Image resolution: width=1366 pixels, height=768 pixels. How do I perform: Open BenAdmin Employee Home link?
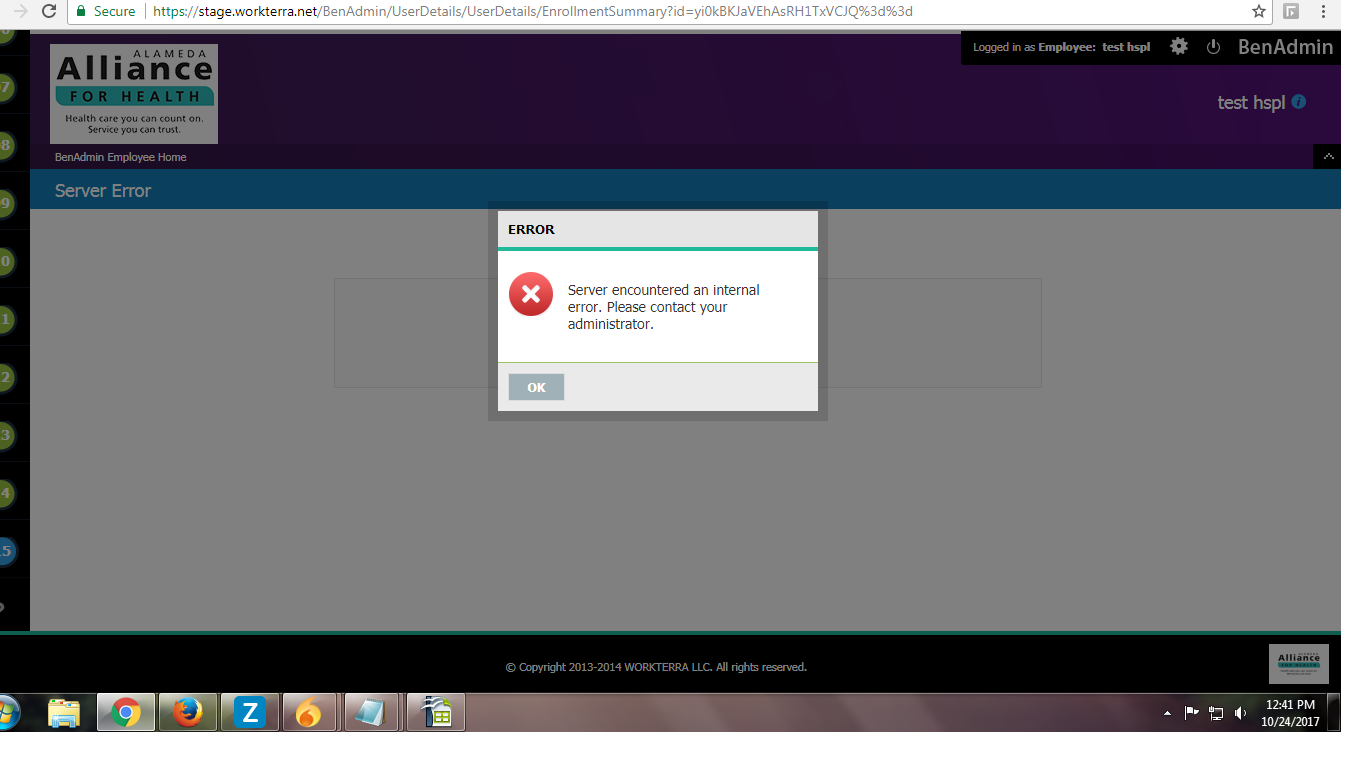pyautogui.click(x=120, y=157)
